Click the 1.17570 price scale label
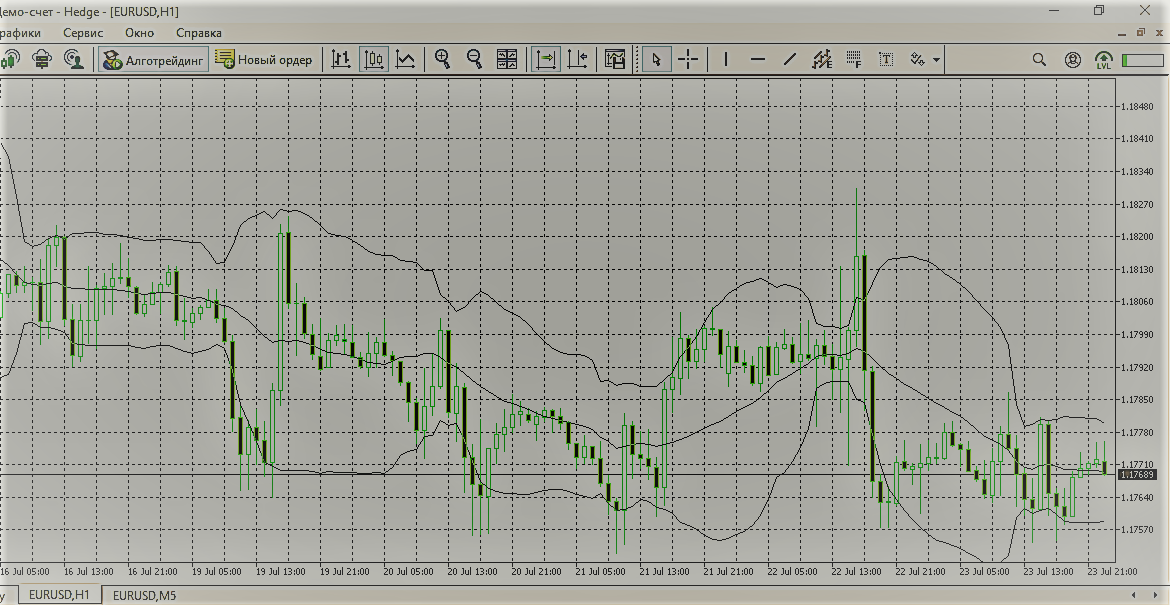The width and height of the screenshot is (1170, 605). tap(1136, 530)
